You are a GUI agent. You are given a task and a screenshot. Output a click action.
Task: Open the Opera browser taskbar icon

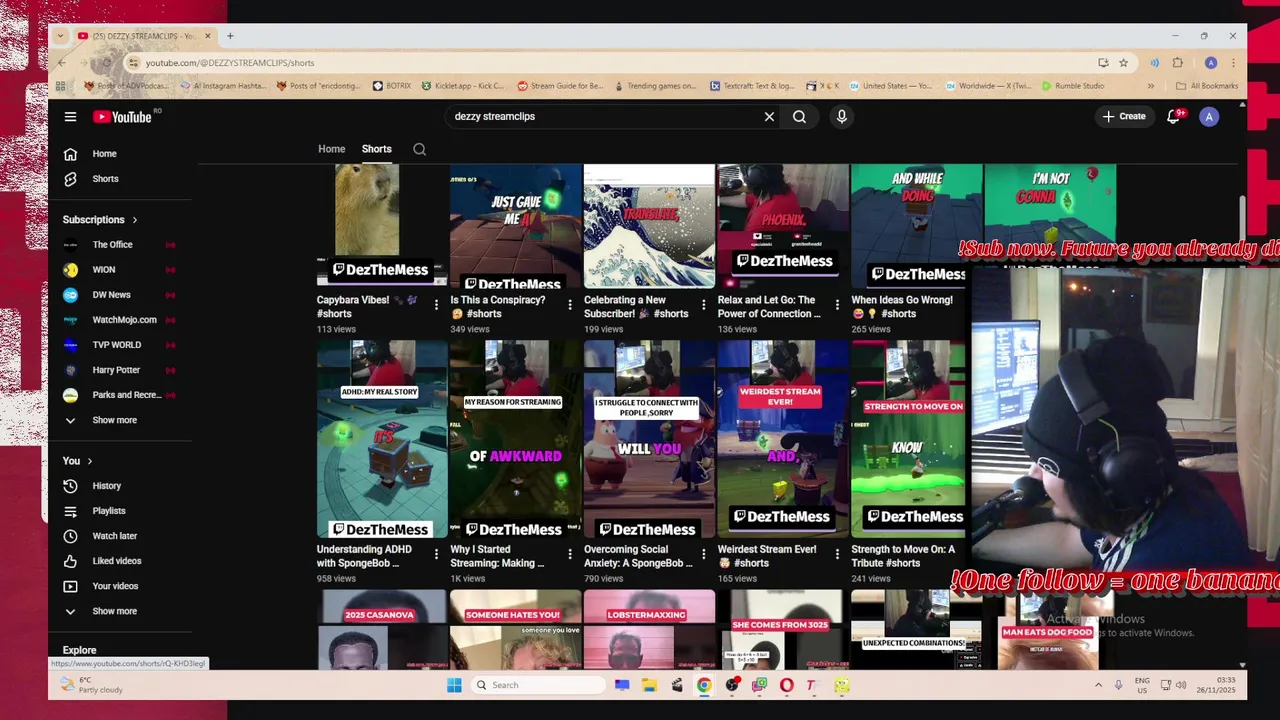(x=787, y=685)
